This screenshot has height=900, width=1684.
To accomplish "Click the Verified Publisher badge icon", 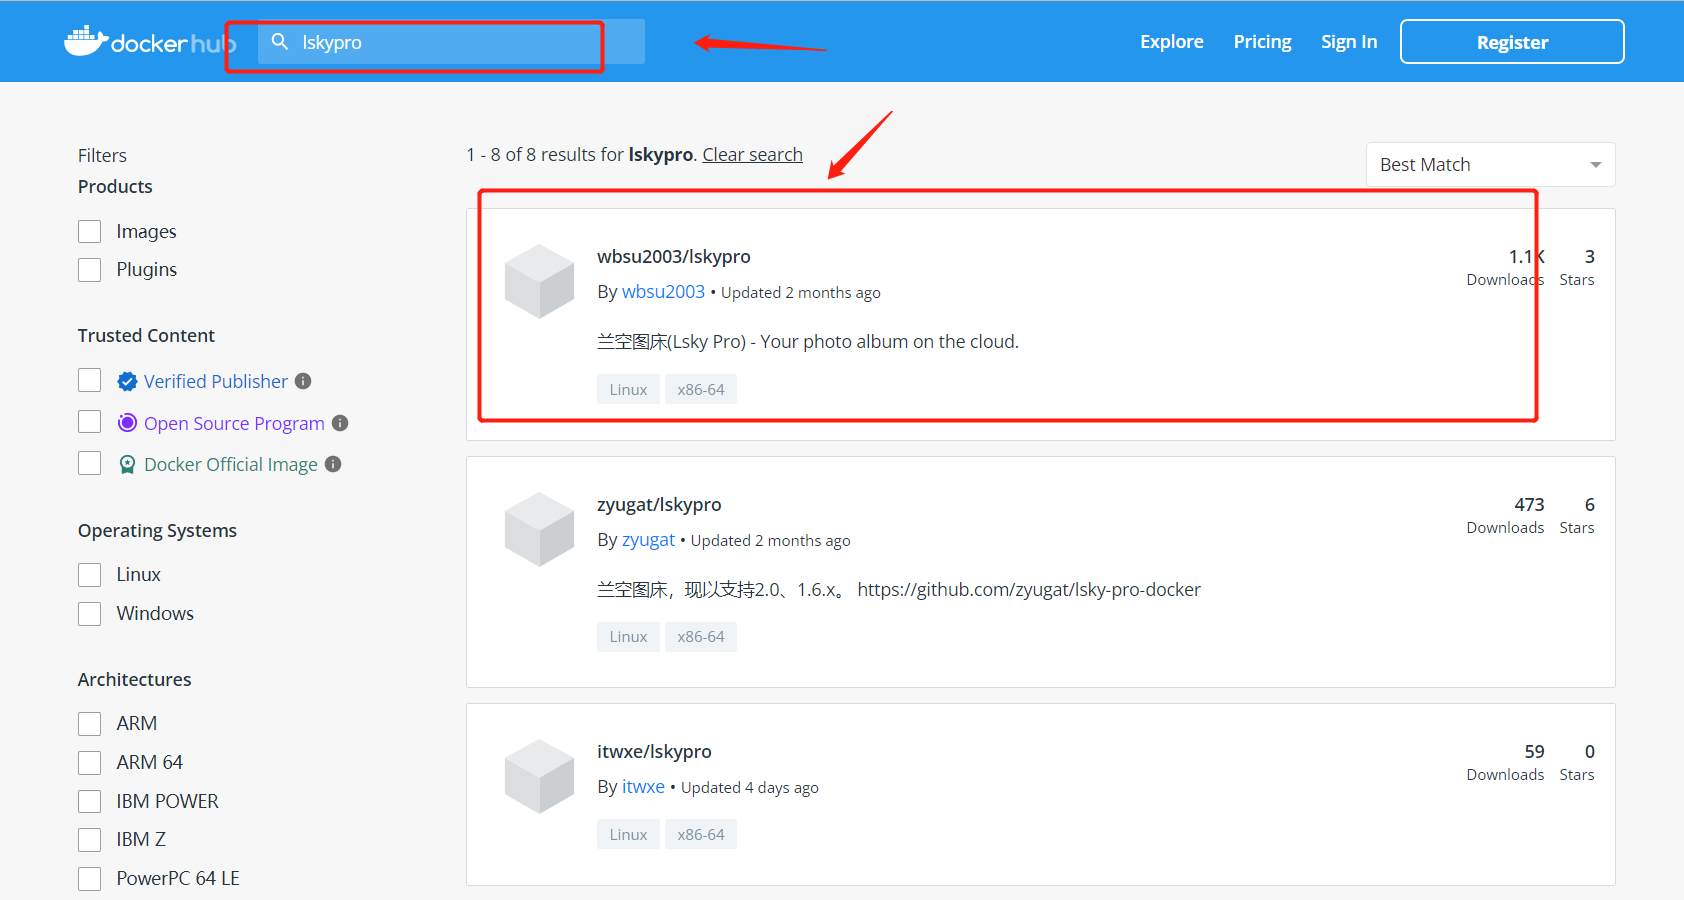I will point(127,381).
